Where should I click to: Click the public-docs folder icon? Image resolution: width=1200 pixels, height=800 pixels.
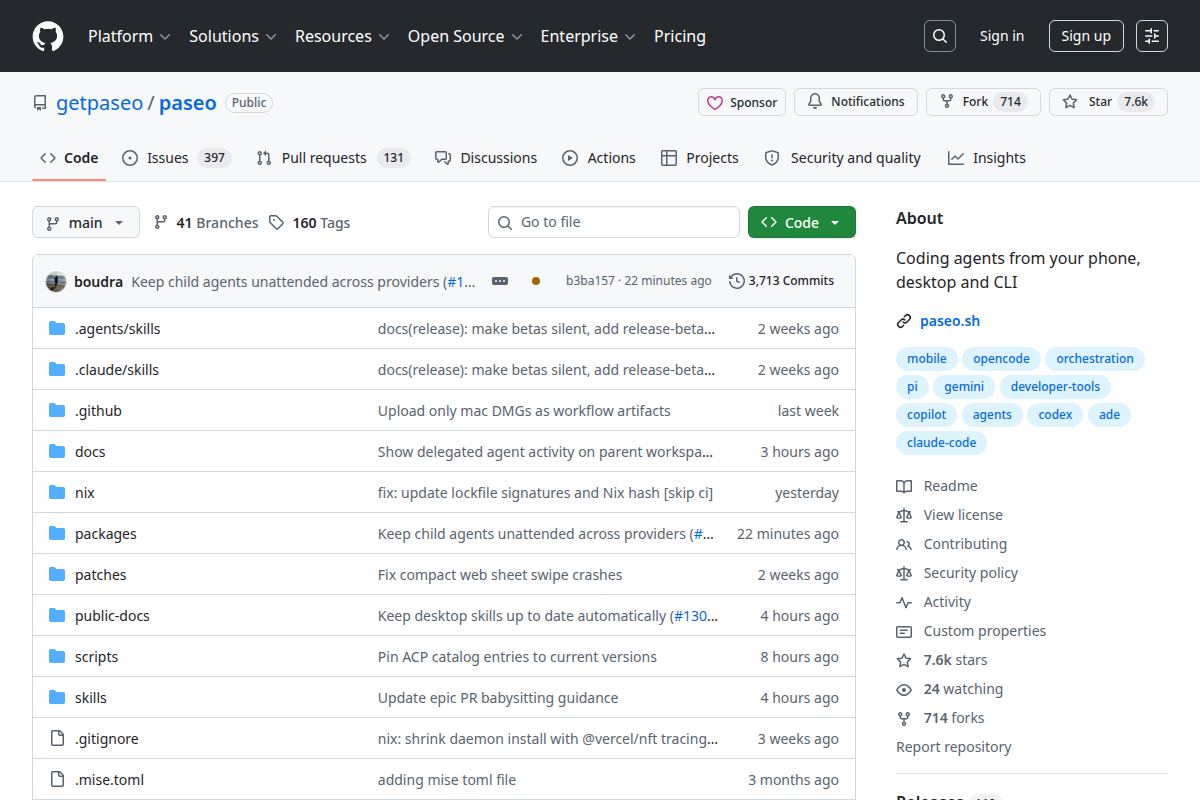click(x=57, y=616)
